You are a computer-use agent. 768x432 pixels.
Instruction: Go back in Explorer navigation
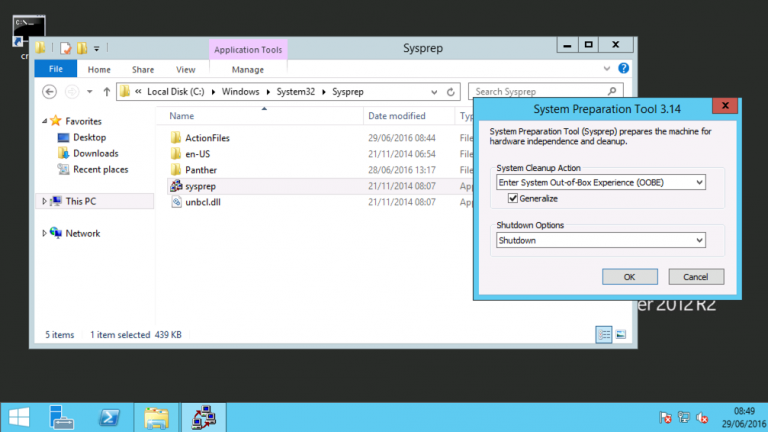tap(49, 92)
